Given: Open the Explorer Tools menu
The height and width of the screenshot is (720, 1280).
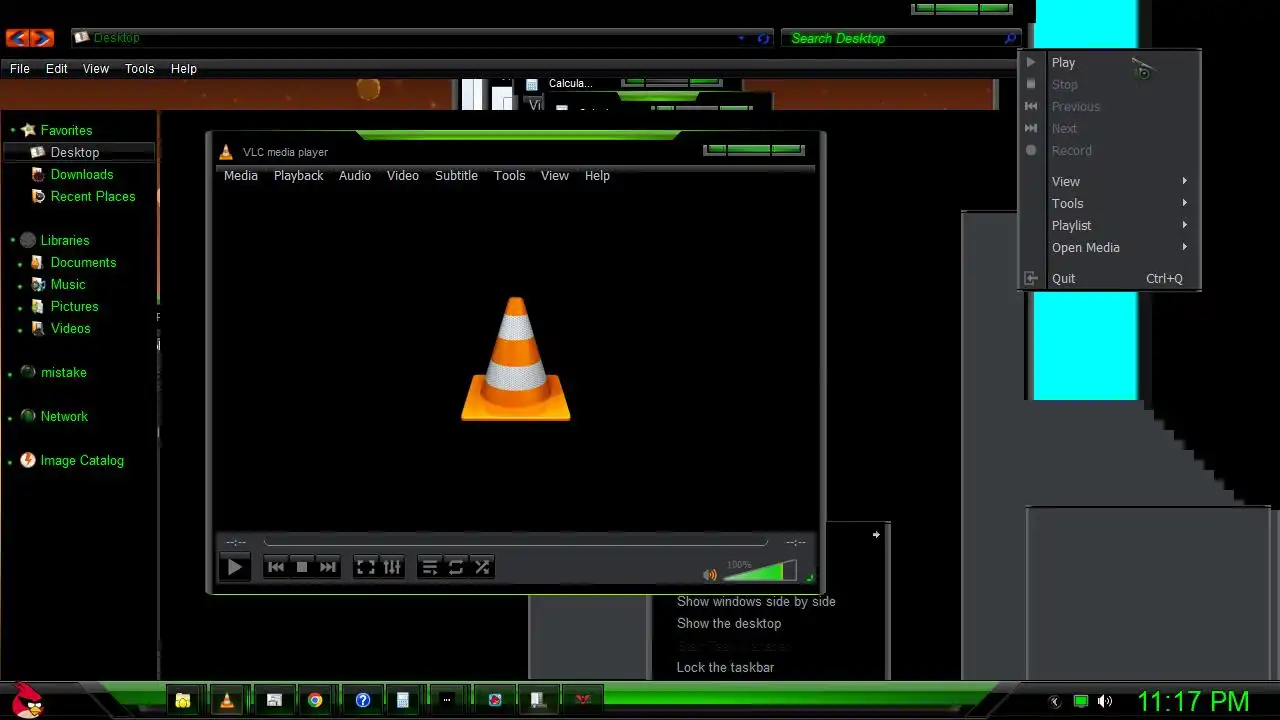Looking at the screenshot, I should pos(140,68).
